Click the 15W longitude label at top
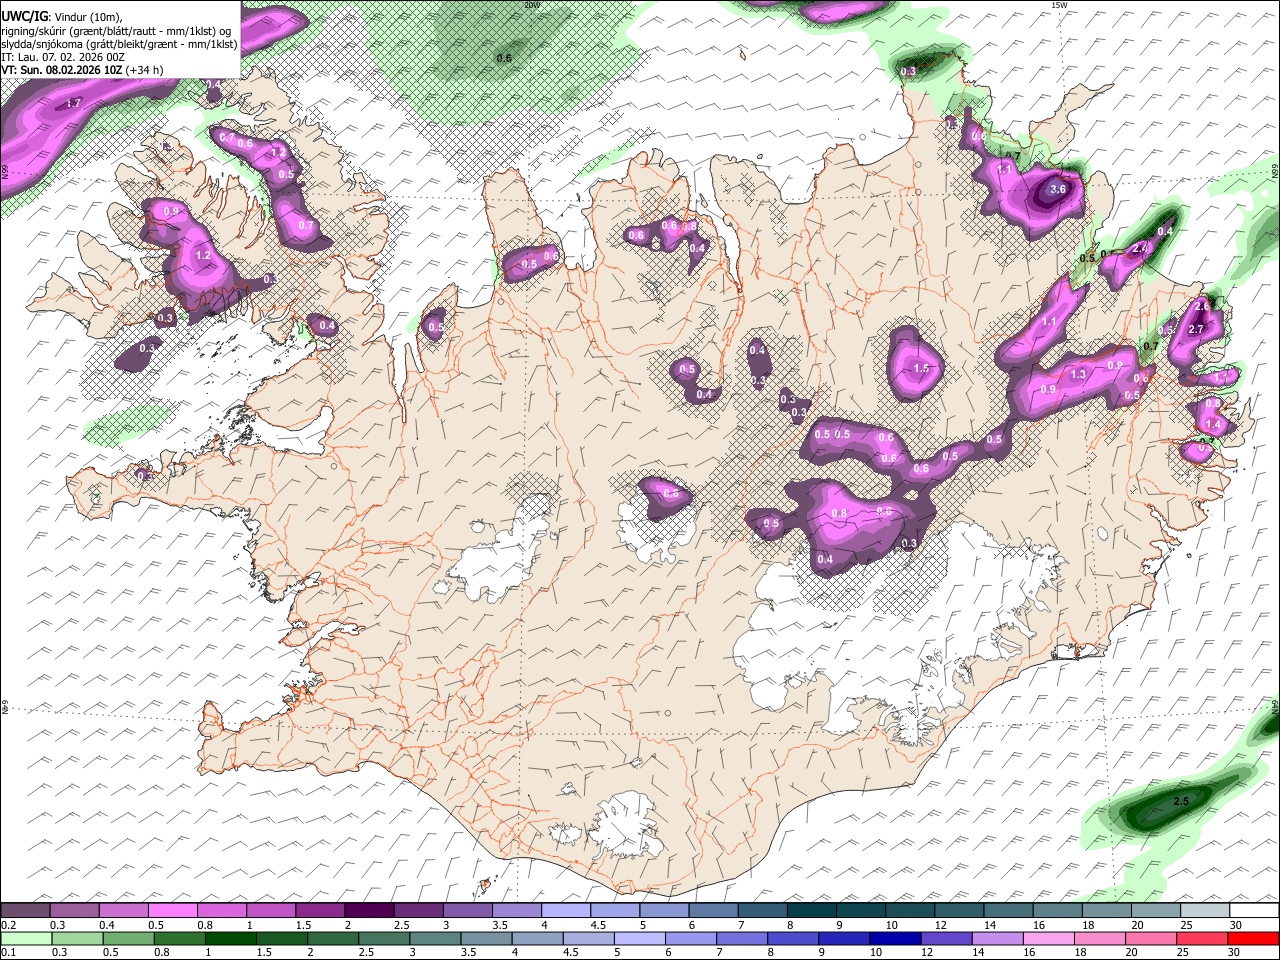 1059,5
